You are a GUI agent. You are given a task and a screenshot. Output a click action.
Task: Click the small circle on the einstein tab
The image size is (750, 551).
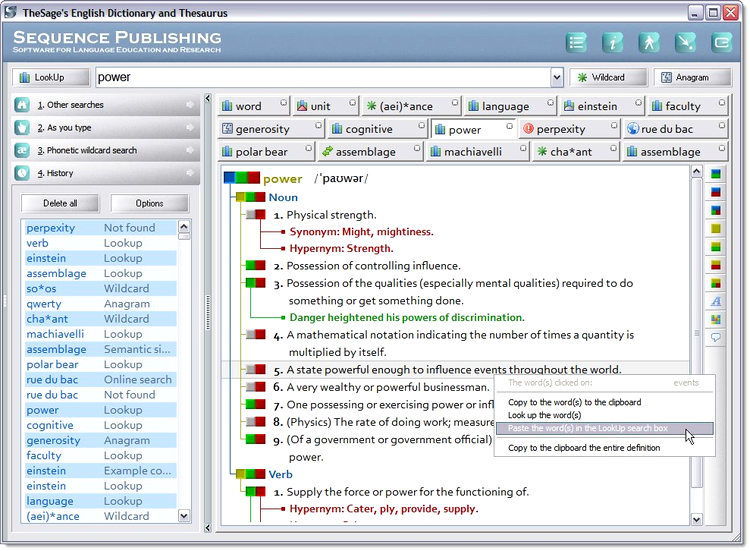636,102
